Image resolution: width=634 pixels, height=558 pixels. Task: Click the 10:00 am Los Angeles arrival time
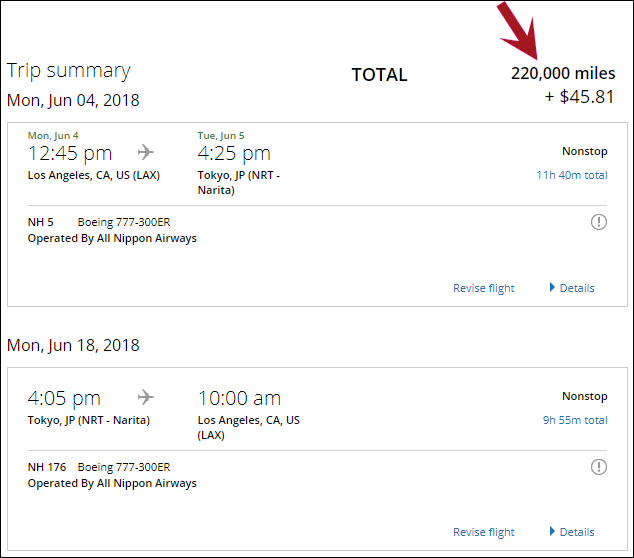pos(239,398)
